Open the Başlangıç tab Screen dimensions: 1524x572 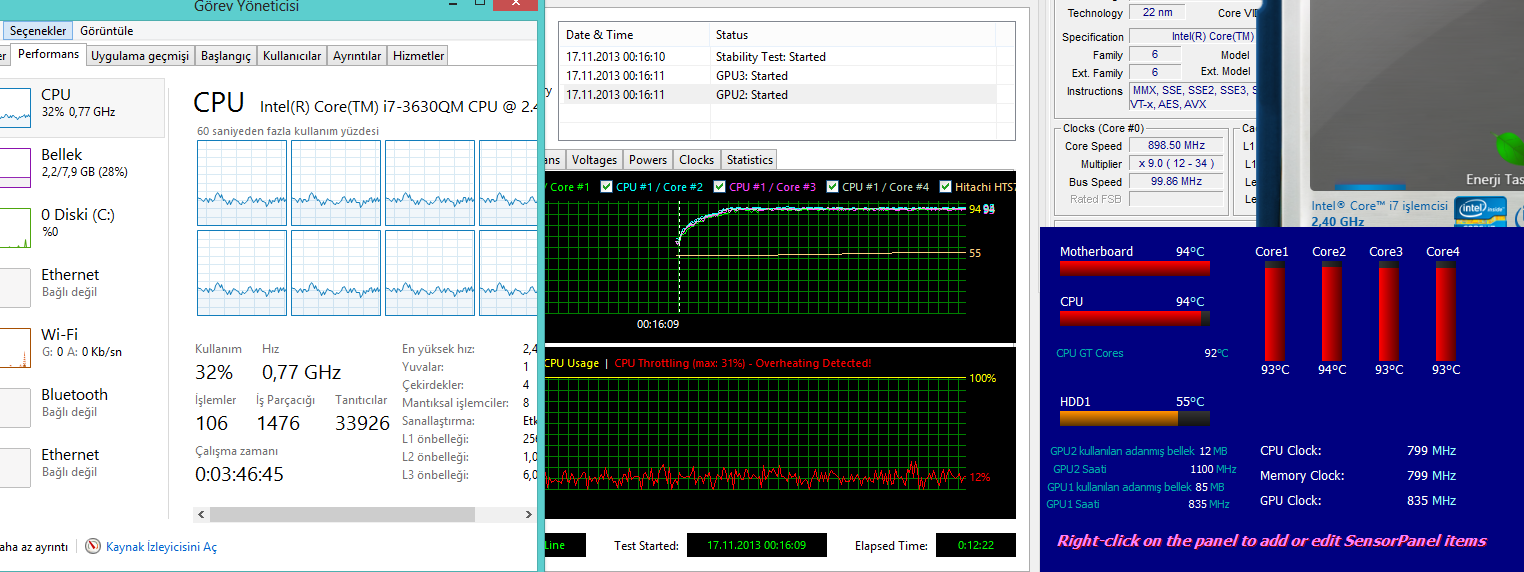click(x=225, y=56)
